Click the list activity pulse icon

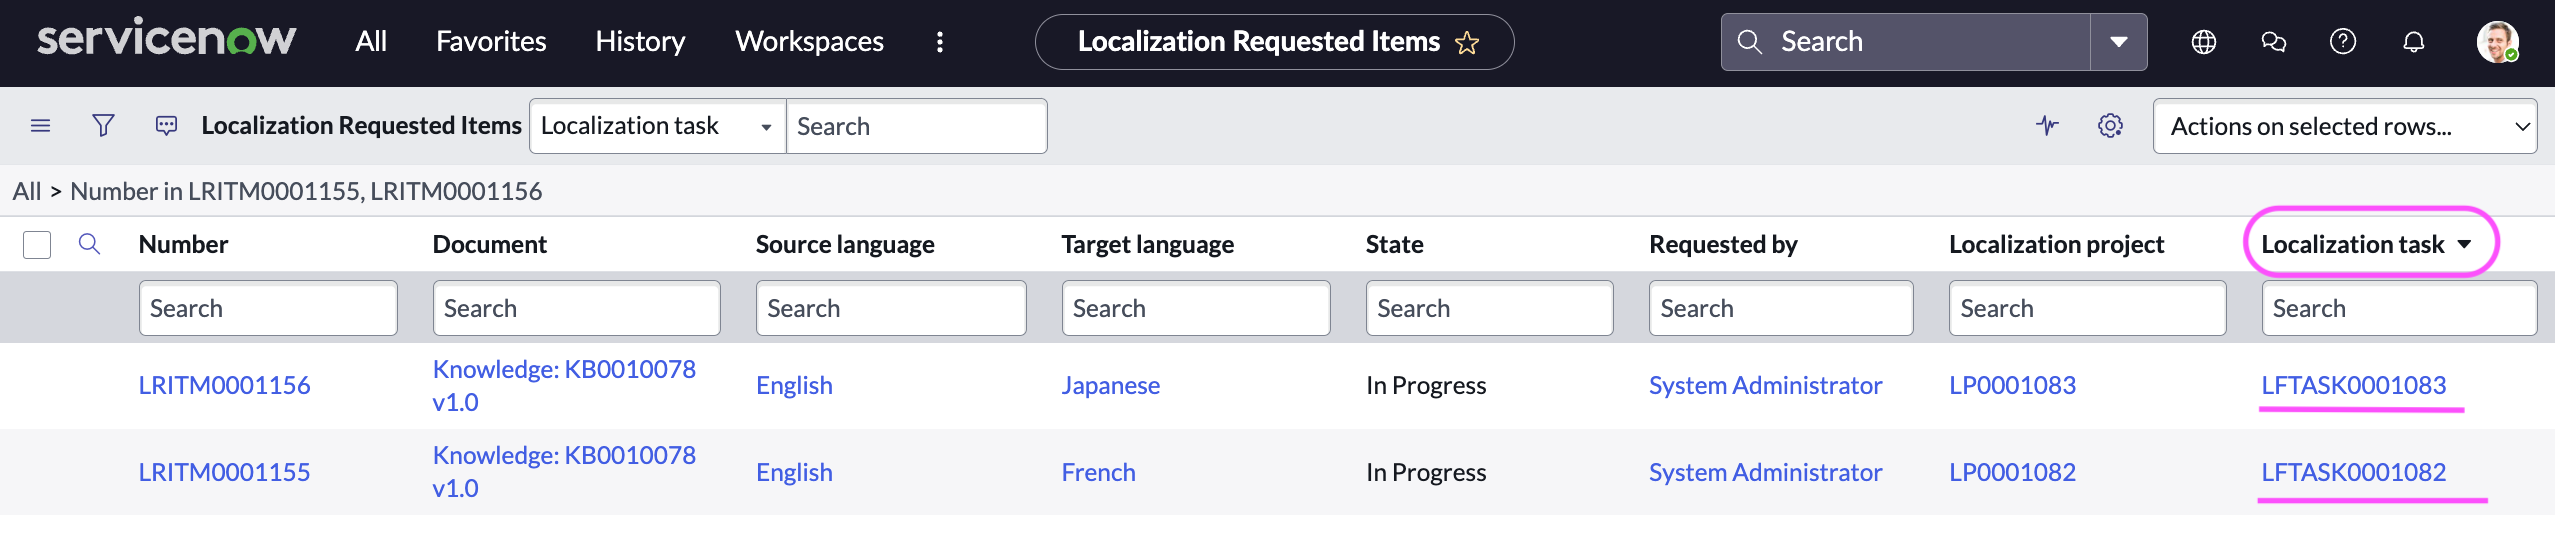tap(2047, 126)
